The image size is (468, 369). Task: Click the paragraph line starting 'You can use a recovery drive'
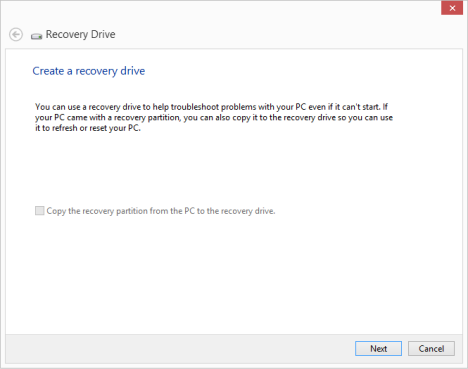[211, 107]
